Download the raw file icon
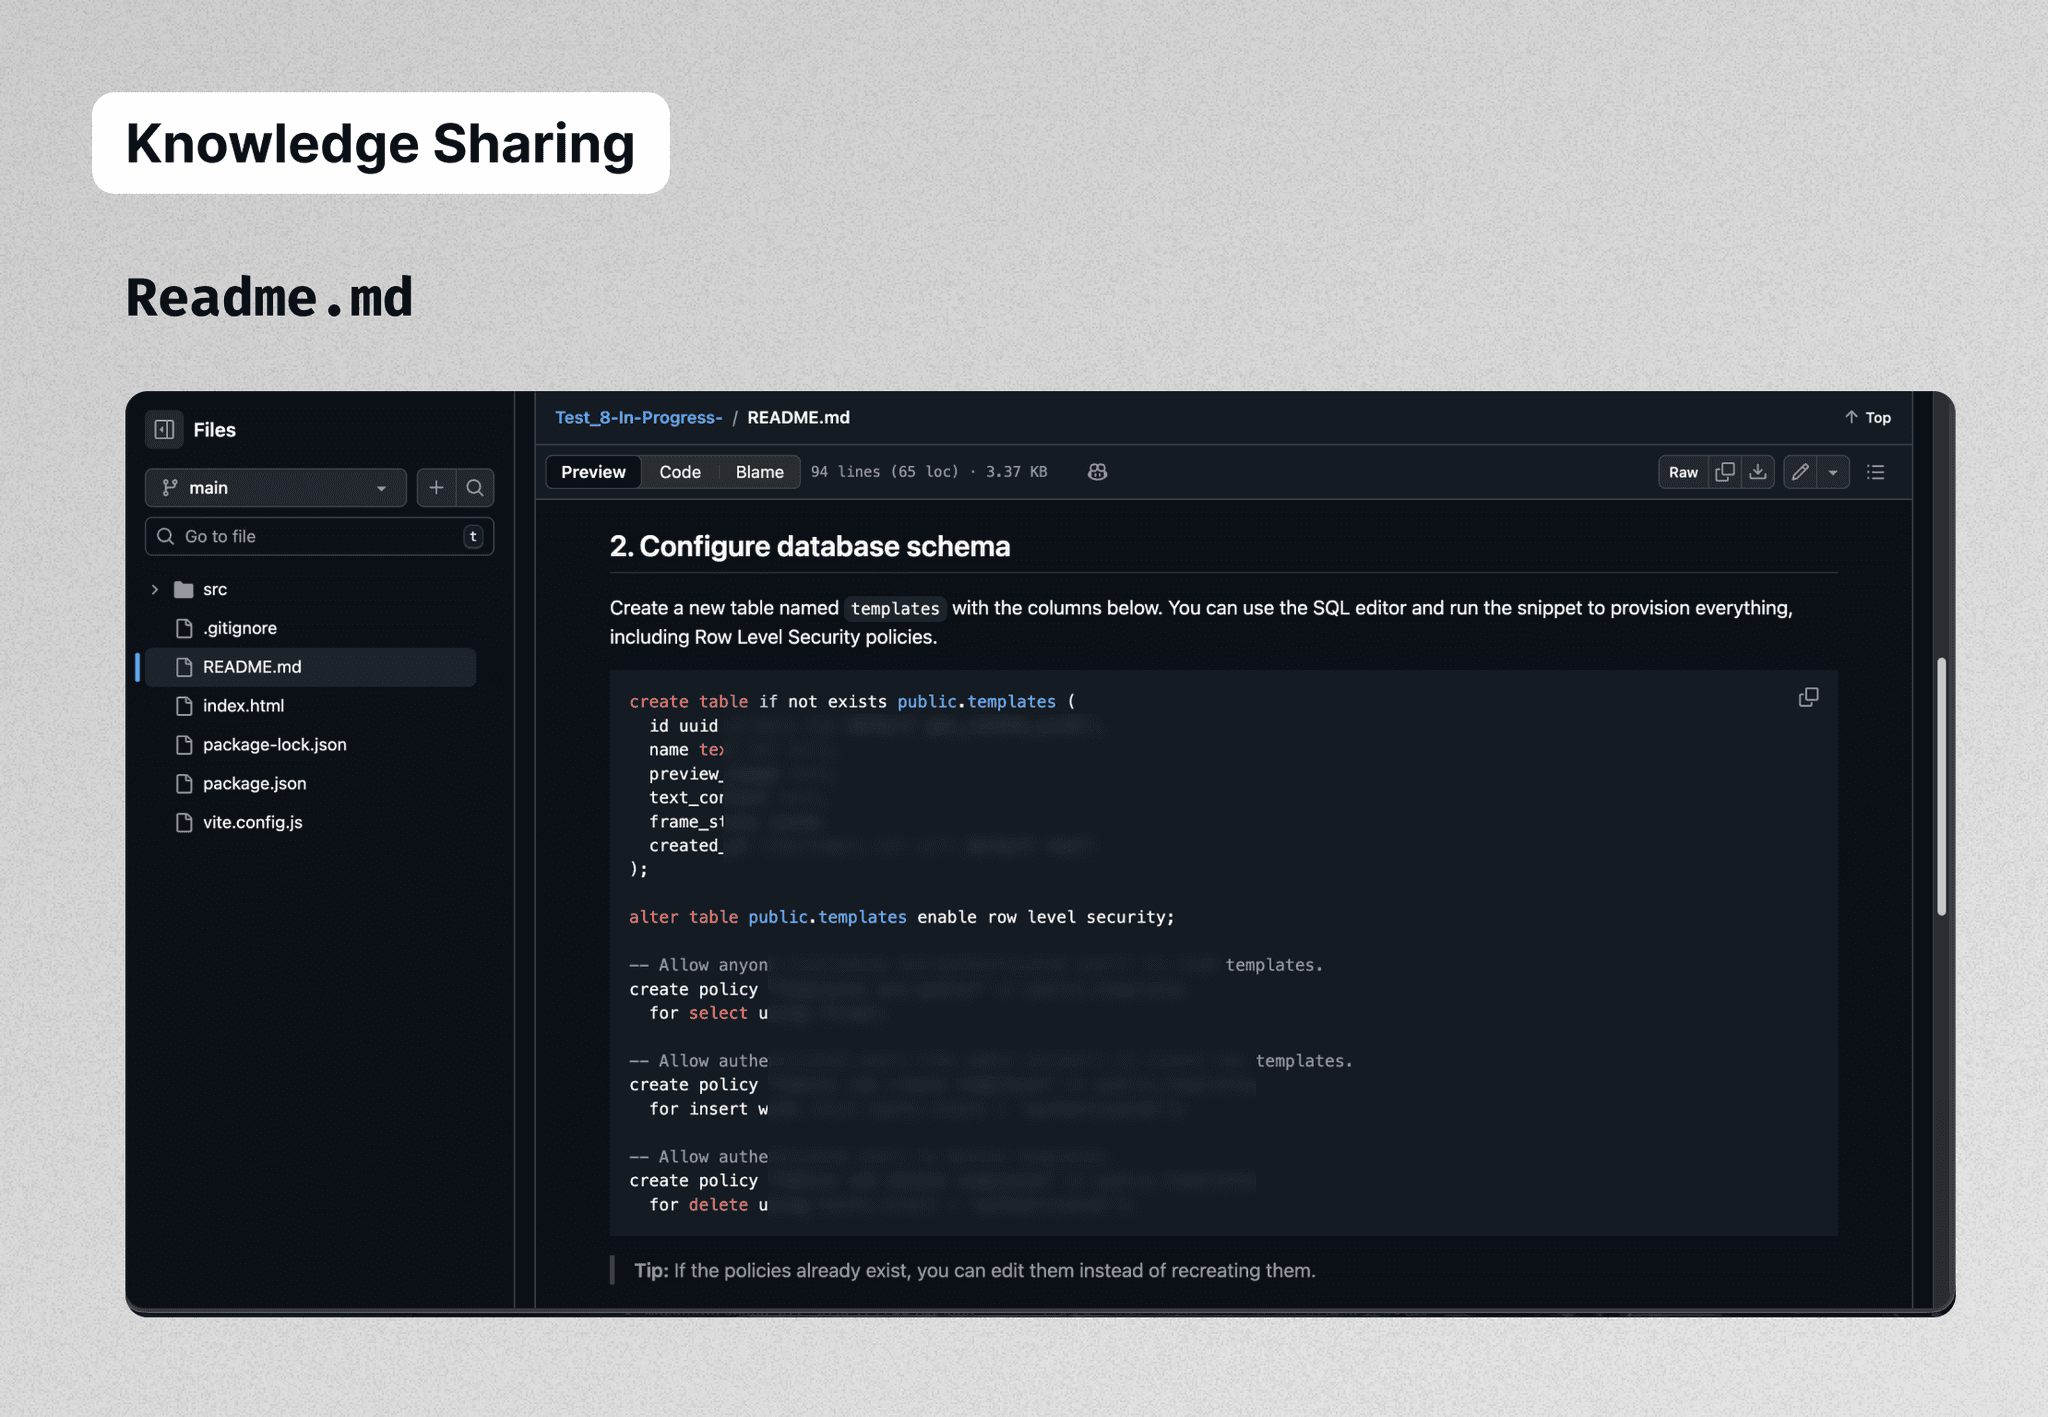Viewport: 2048px width, 1417px height. tap(1758, 472)
